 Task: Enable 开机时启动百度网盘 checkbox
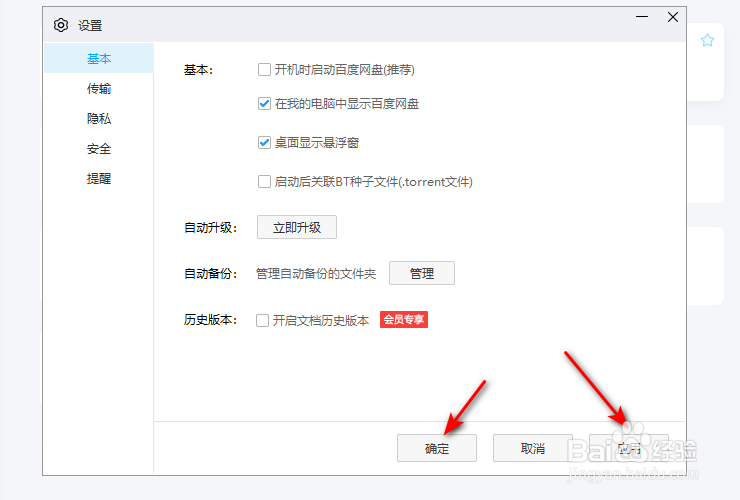point(264,70)
